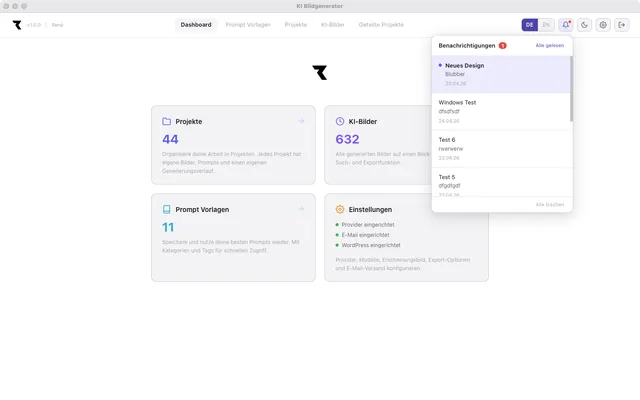Screen dimensions: 640x400
Task: Click the image count 632
Action: 347,139
